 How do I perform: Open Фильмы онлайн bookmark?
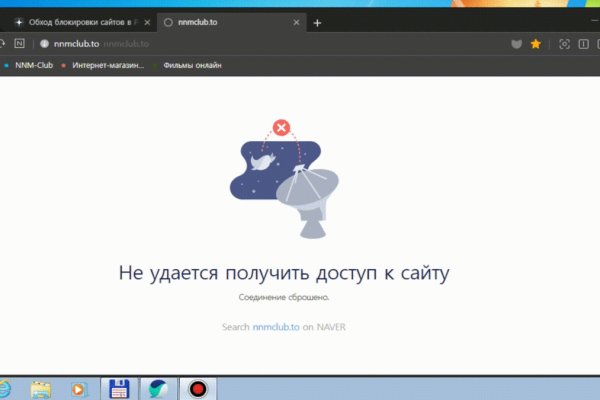click(192, 66)
